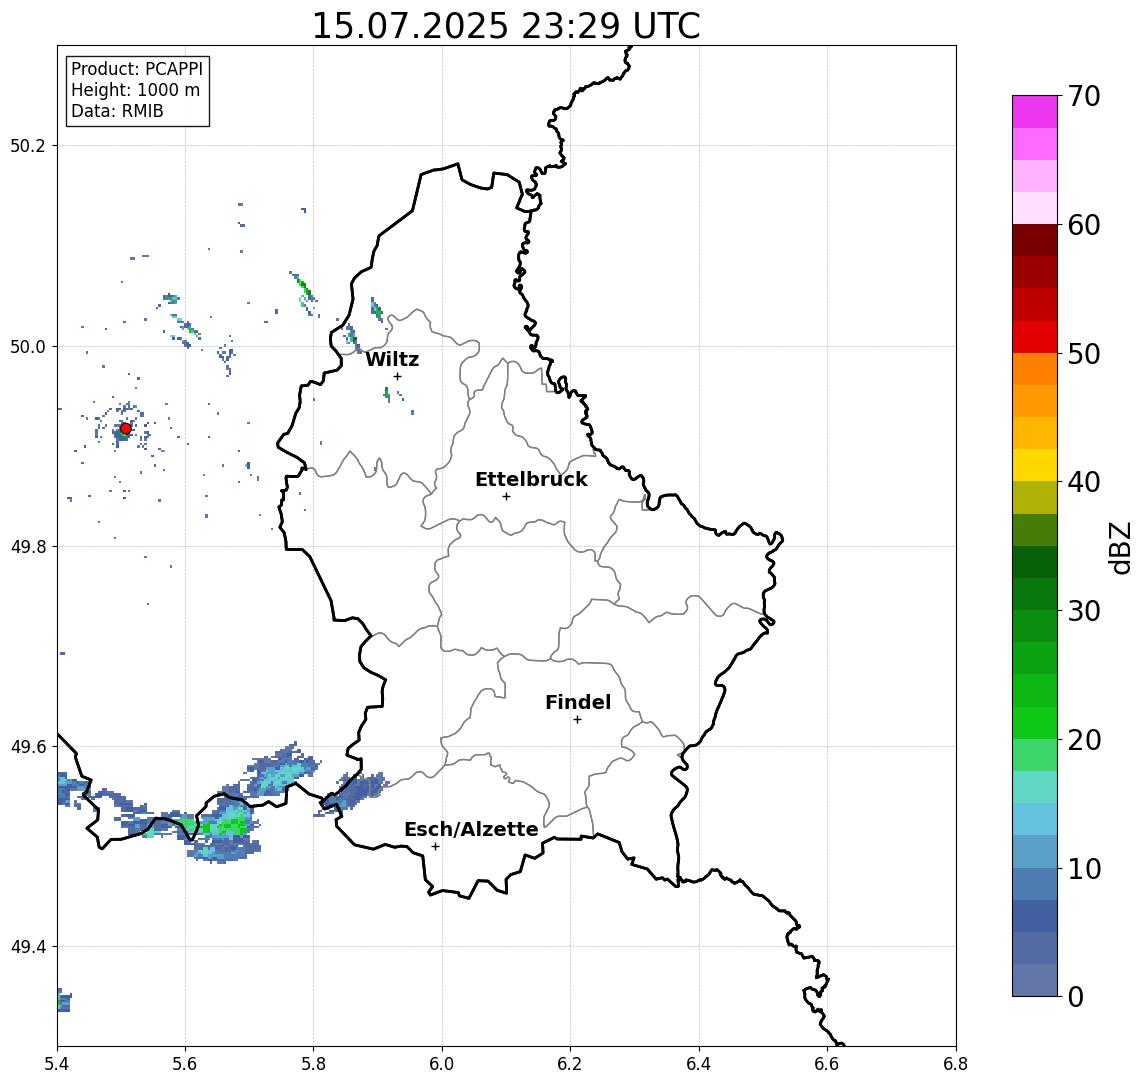Click the colorbar tick label '20'

click(1084, 740)
